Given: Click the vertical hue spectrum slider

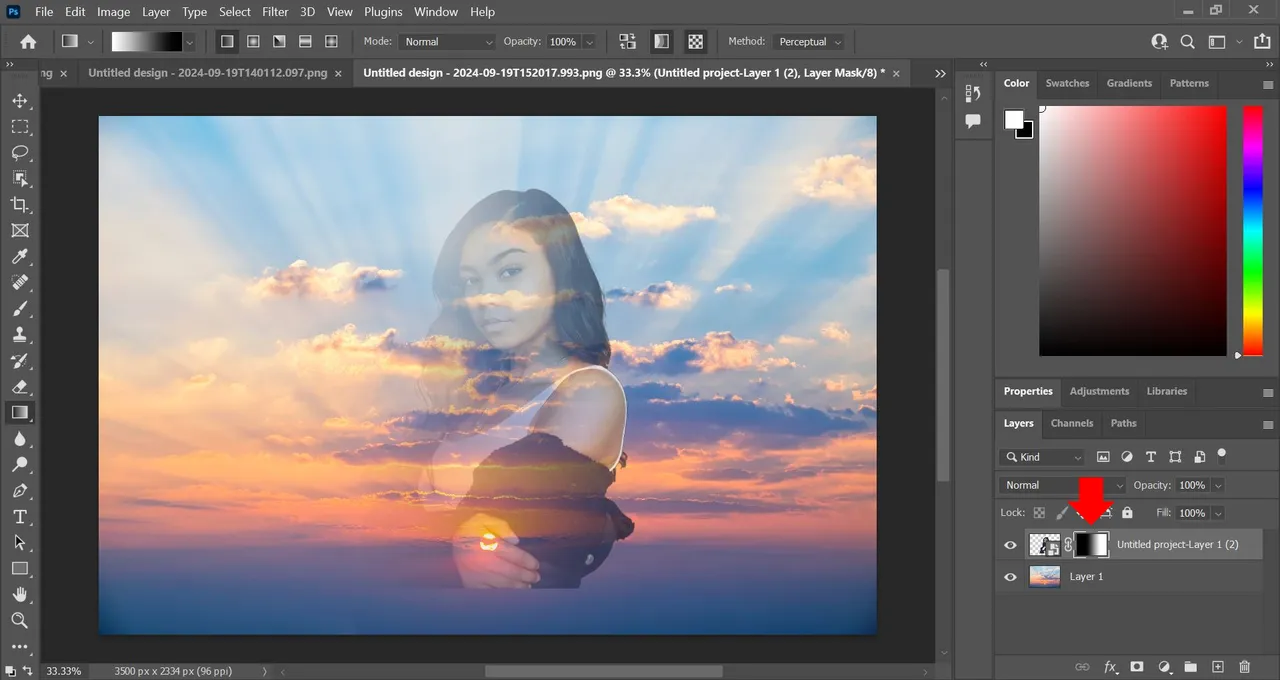Looking at the screenshot, I should coord(1252,230).
